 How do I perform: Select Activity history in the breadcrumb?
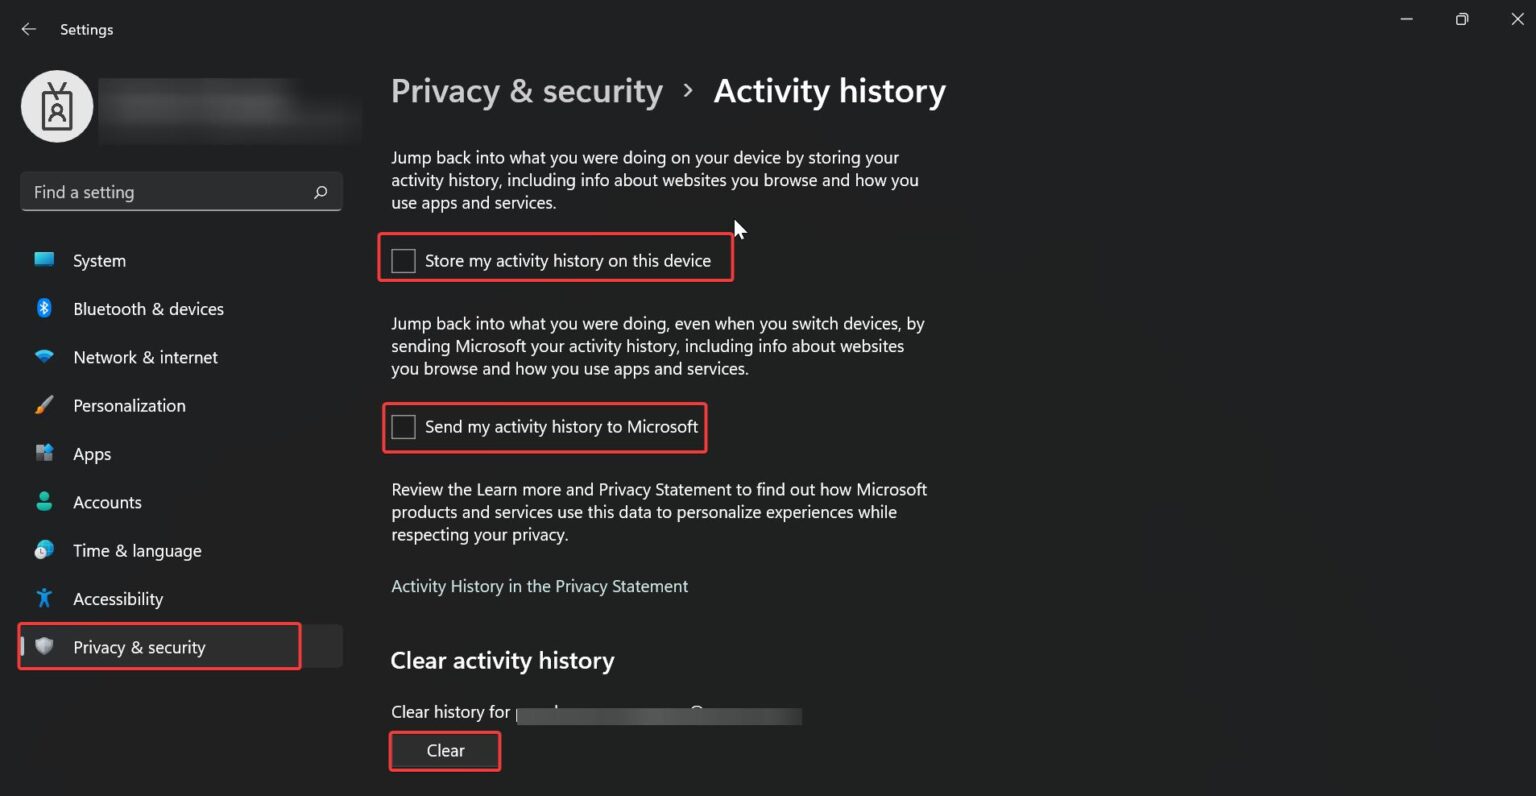pos(829,91)
